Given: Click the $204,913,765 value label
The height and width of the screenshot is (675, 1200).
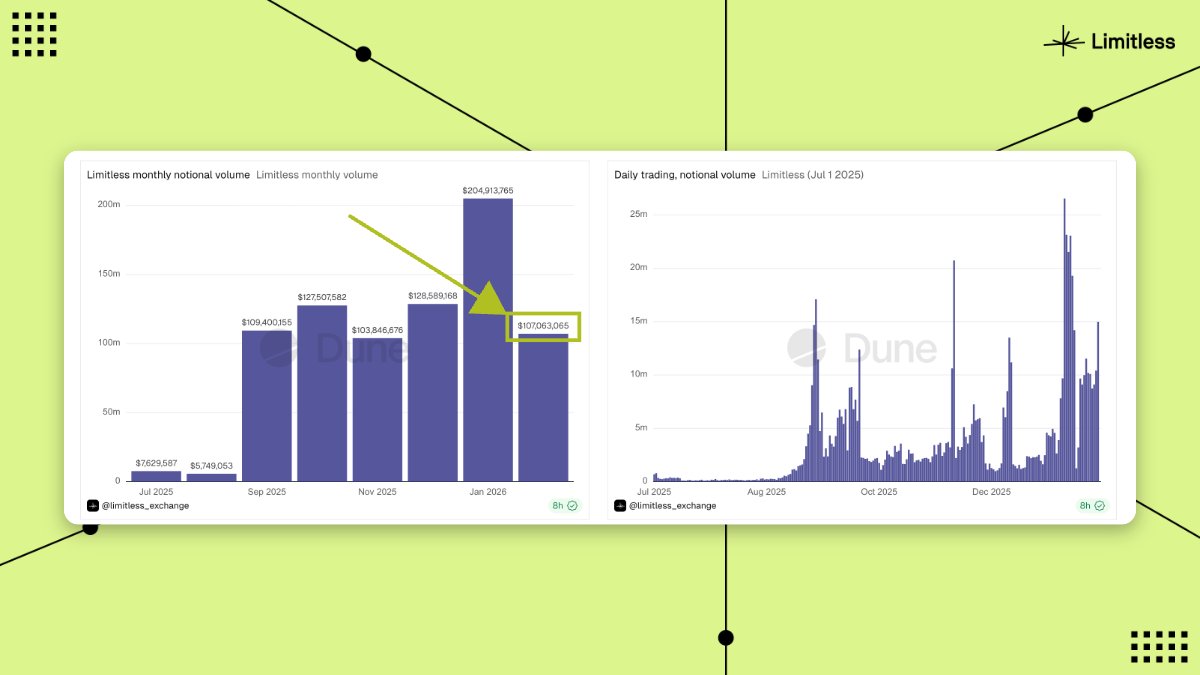Looking at the screenshot, I should (x=488, y=190).
